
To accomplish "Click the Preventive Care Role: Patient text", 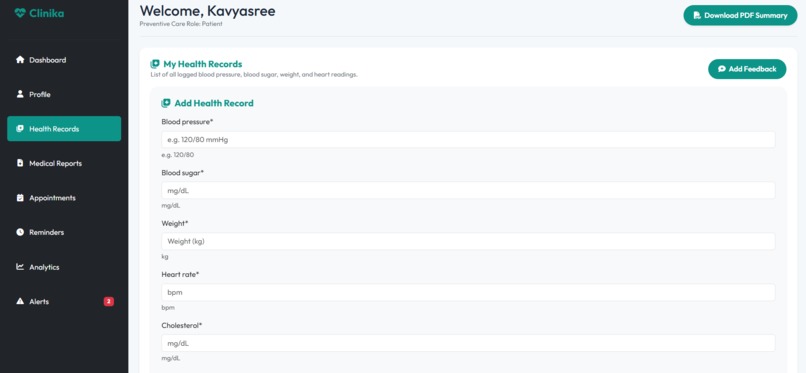I will [x=181, y=24].
